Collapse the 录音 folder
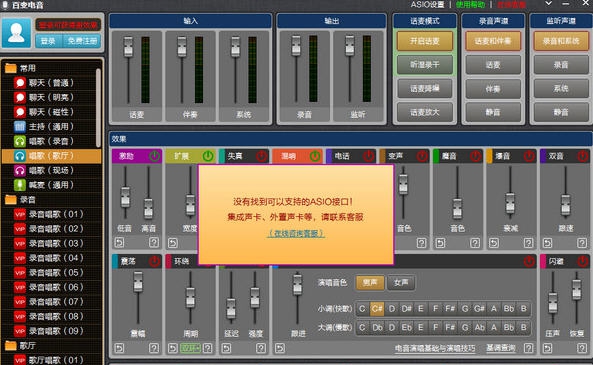The height and width of the screenshot is (365, 593). pos(11,199)
